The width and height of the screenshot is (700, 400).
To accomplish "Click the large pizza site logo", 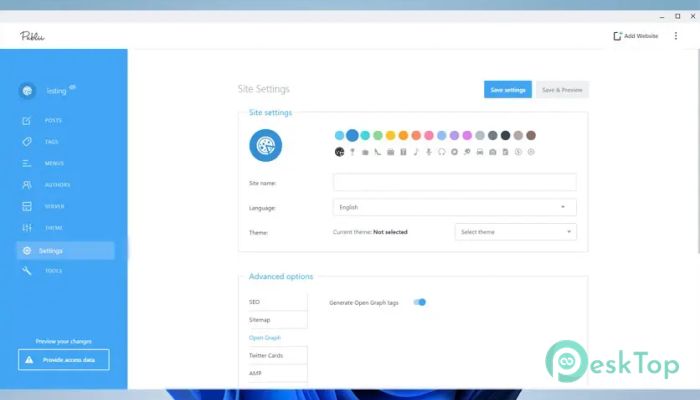I will 266,145.
